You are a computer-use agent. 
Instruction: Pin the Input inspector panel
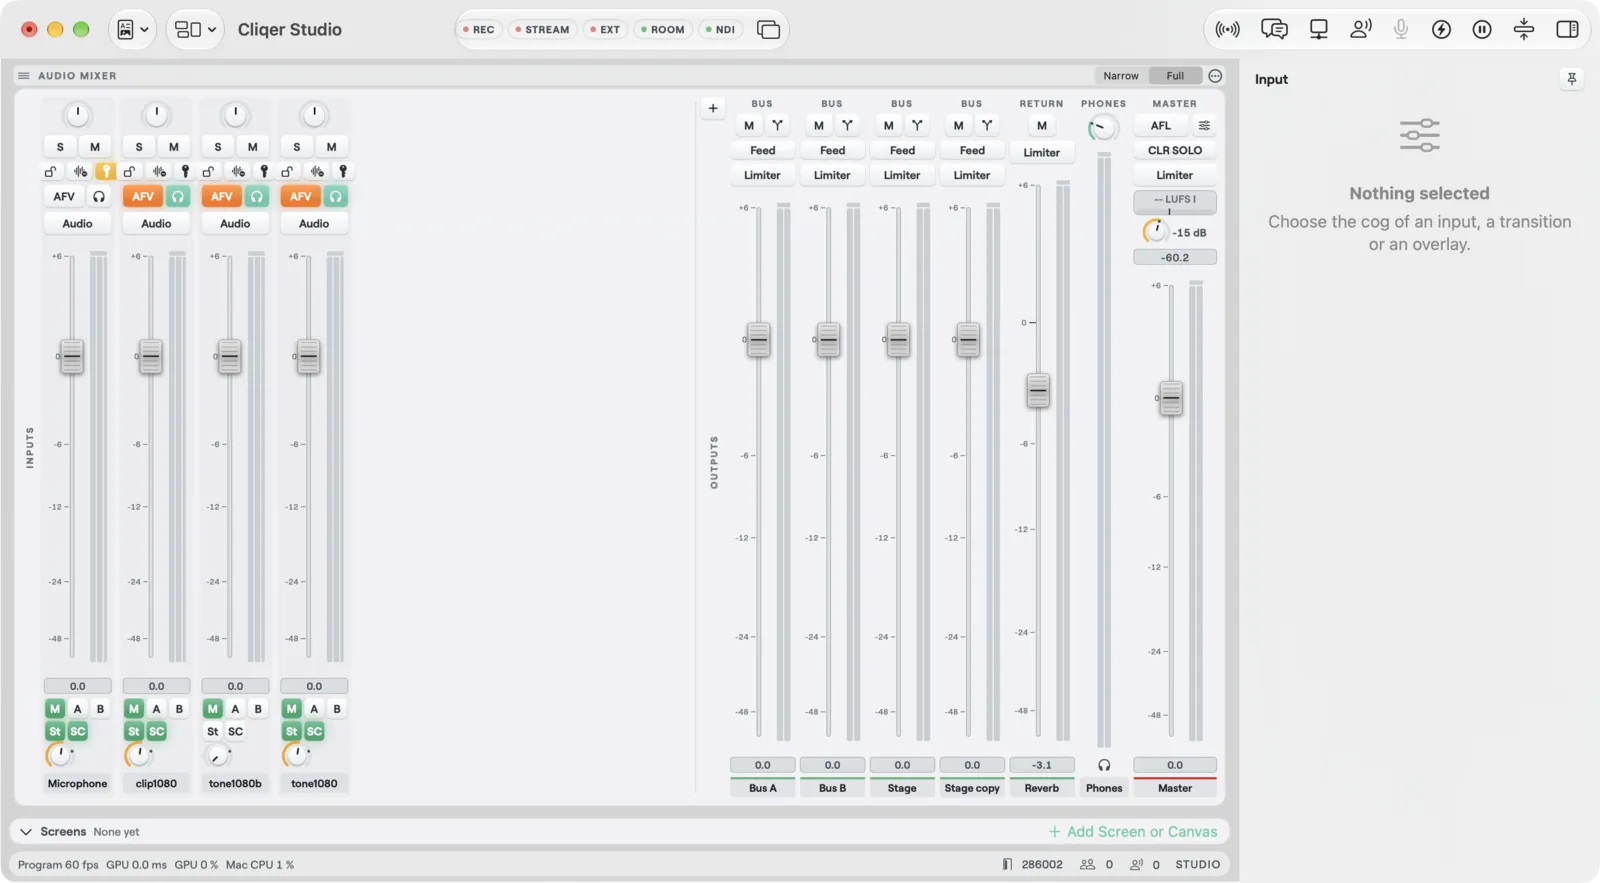[x=1572, y=79]
